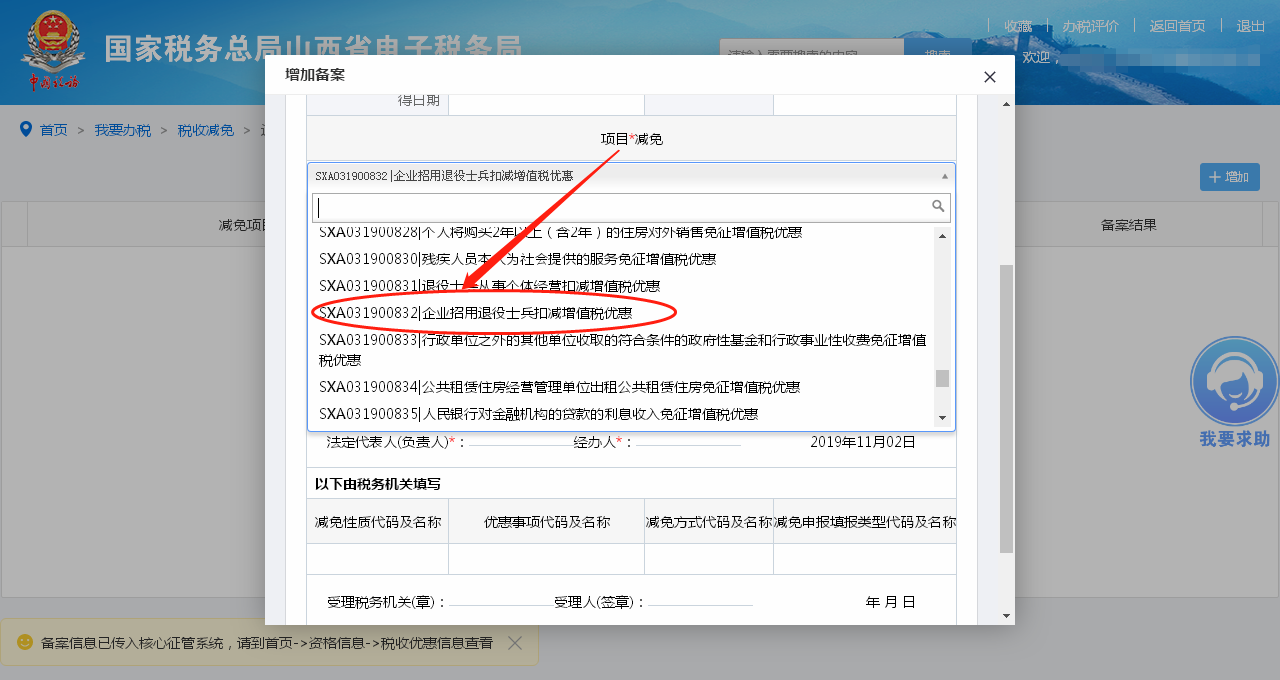
Task: Open 税收减免 breadcrumb link
Action: click(206, 130)
